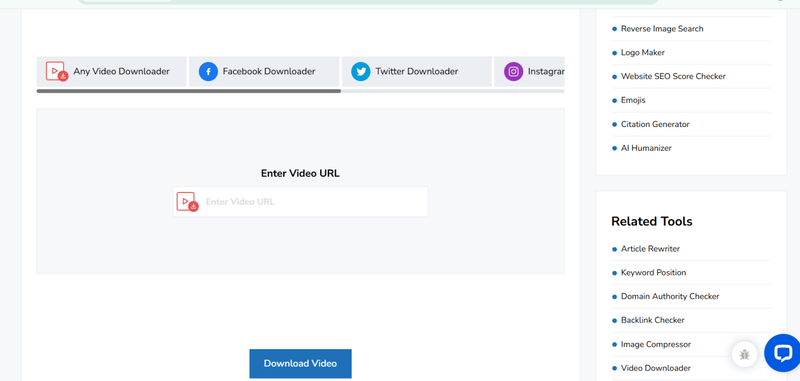800x381 pixels.
Task: Click the Related Tools heading
Action: coord(652,221)
